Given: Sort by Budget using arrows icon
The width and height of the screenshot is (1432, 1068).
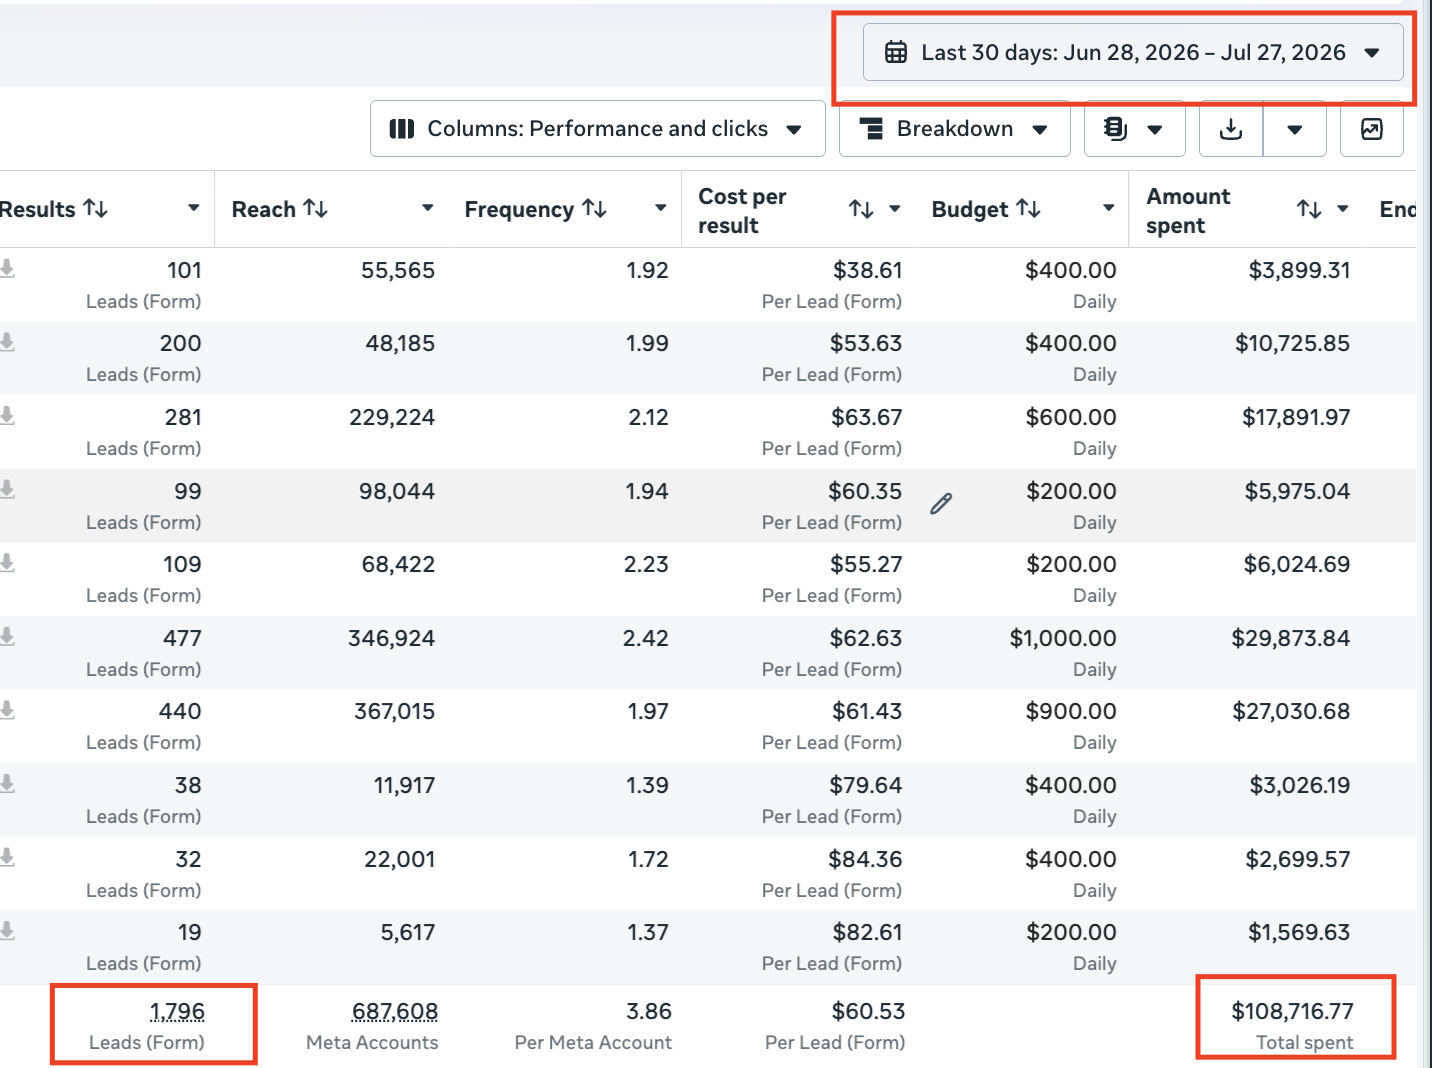Looking at the screenshot, I should click(x=1029, y=208).
